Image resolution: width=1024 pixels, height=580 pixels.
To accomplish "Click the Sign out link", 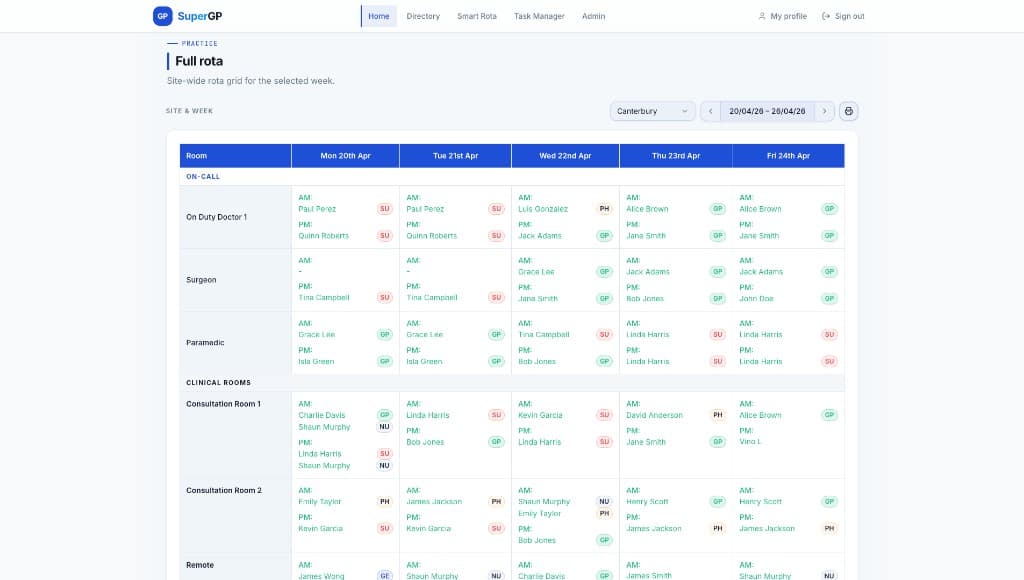I will pyautogui.click(x=843, y=16).
